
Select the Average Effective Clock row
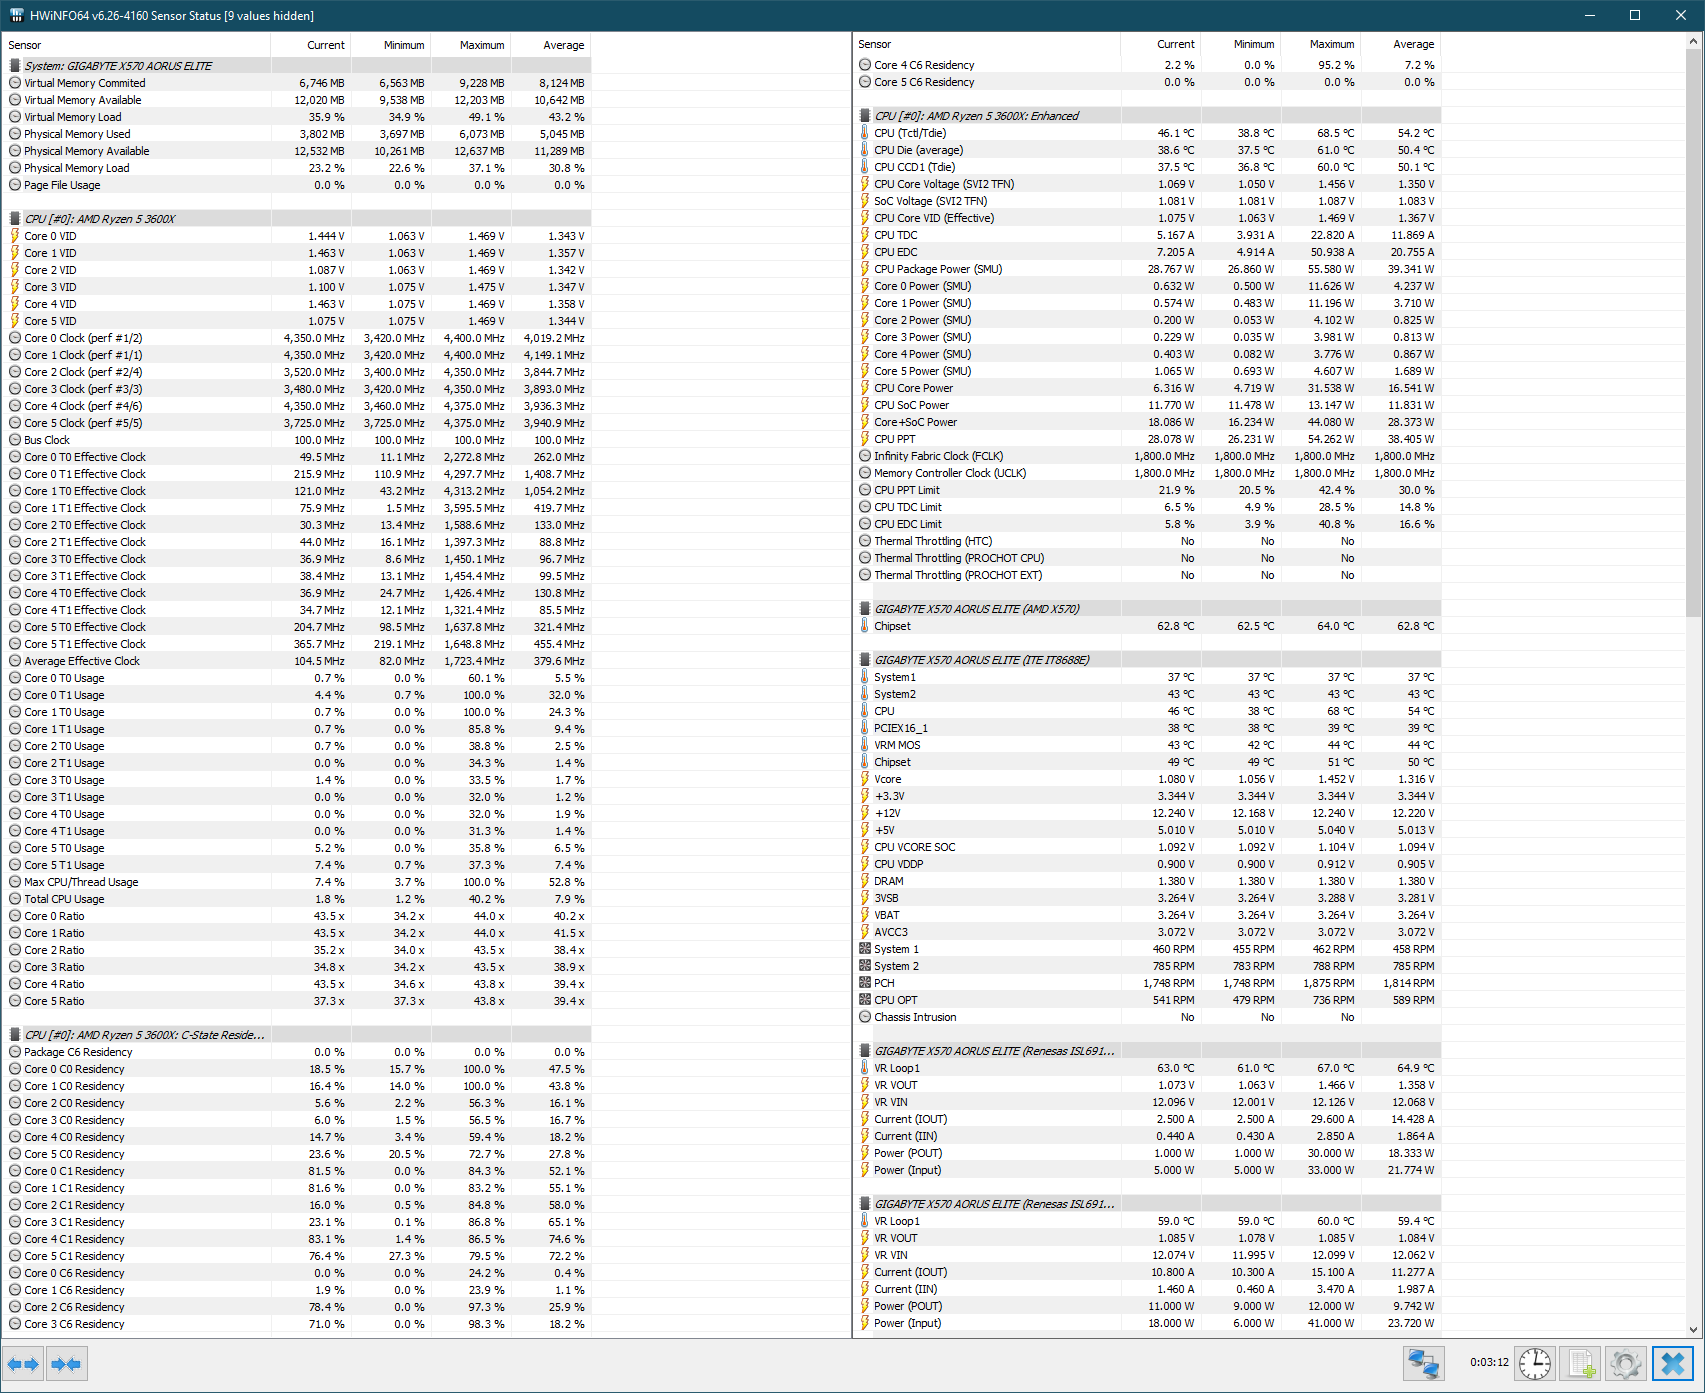[299, 661]
